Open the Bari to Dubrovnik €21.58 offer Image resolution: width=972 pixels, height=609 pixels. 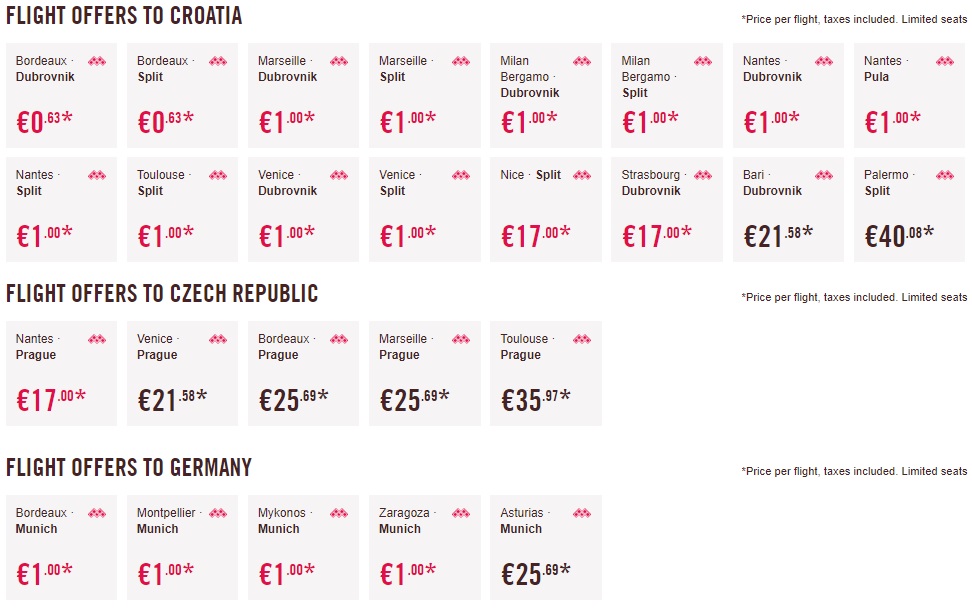(788, 209)
